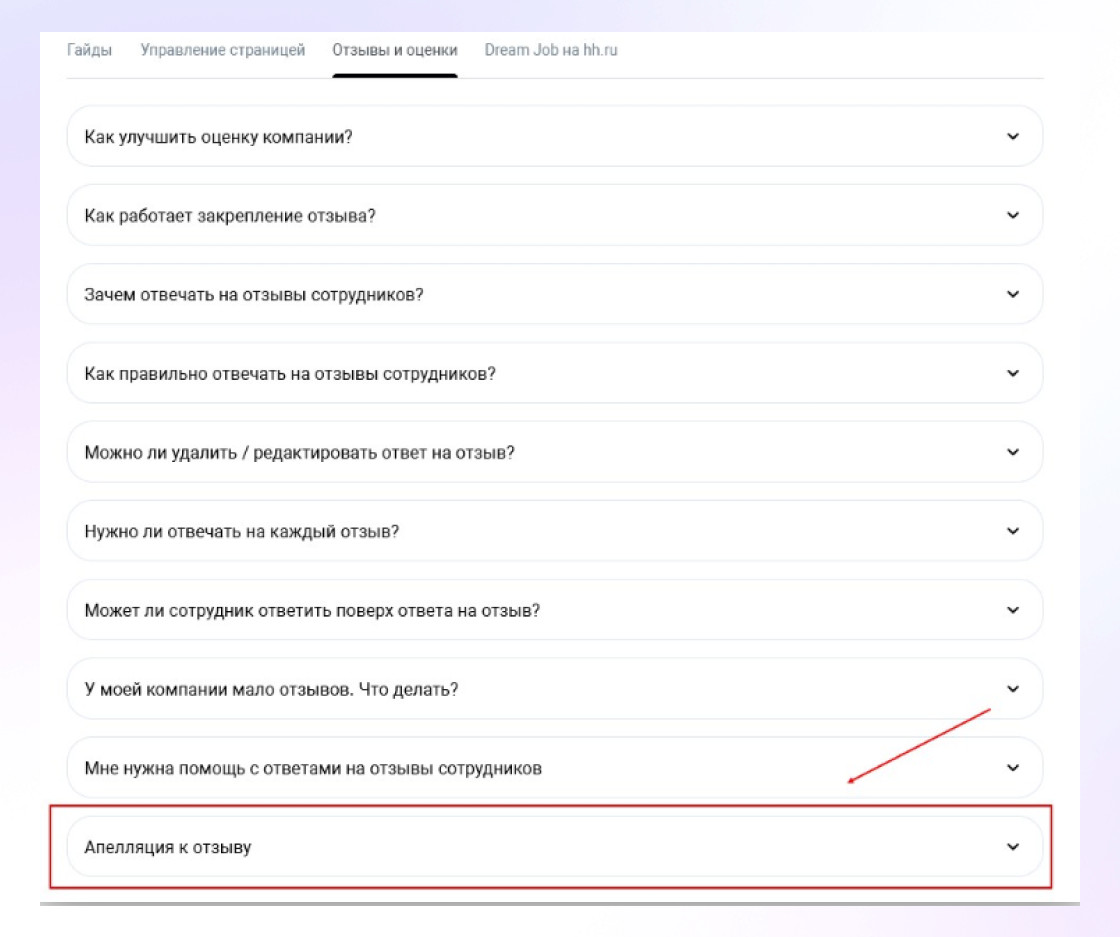Click text 'Можно ли удалить / редактировать ответ на отзыв?'

click(299, 453)
